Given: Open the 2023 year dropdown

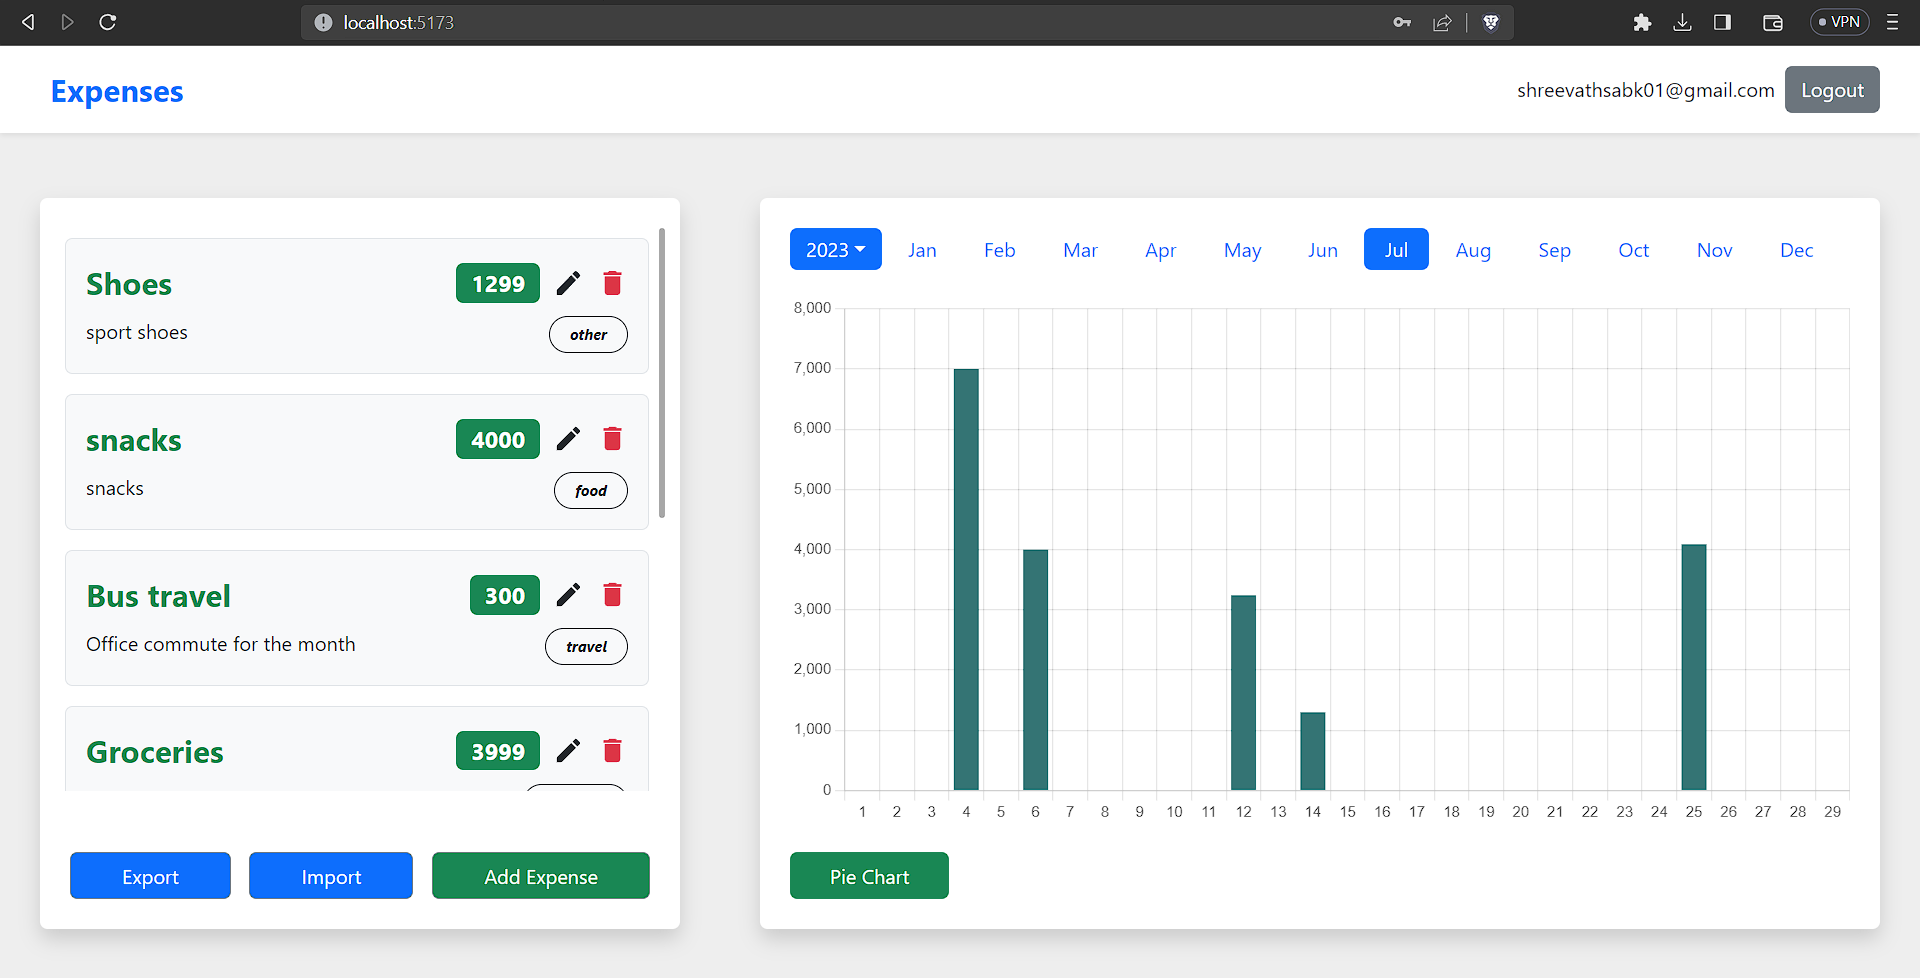Looking at the screenshot, I should (x=835, y=249).
